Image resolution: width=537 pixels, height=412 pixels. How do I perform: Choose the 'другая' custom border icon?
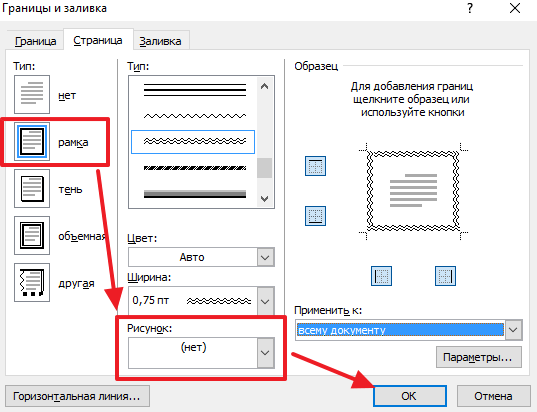pos(32,283)
